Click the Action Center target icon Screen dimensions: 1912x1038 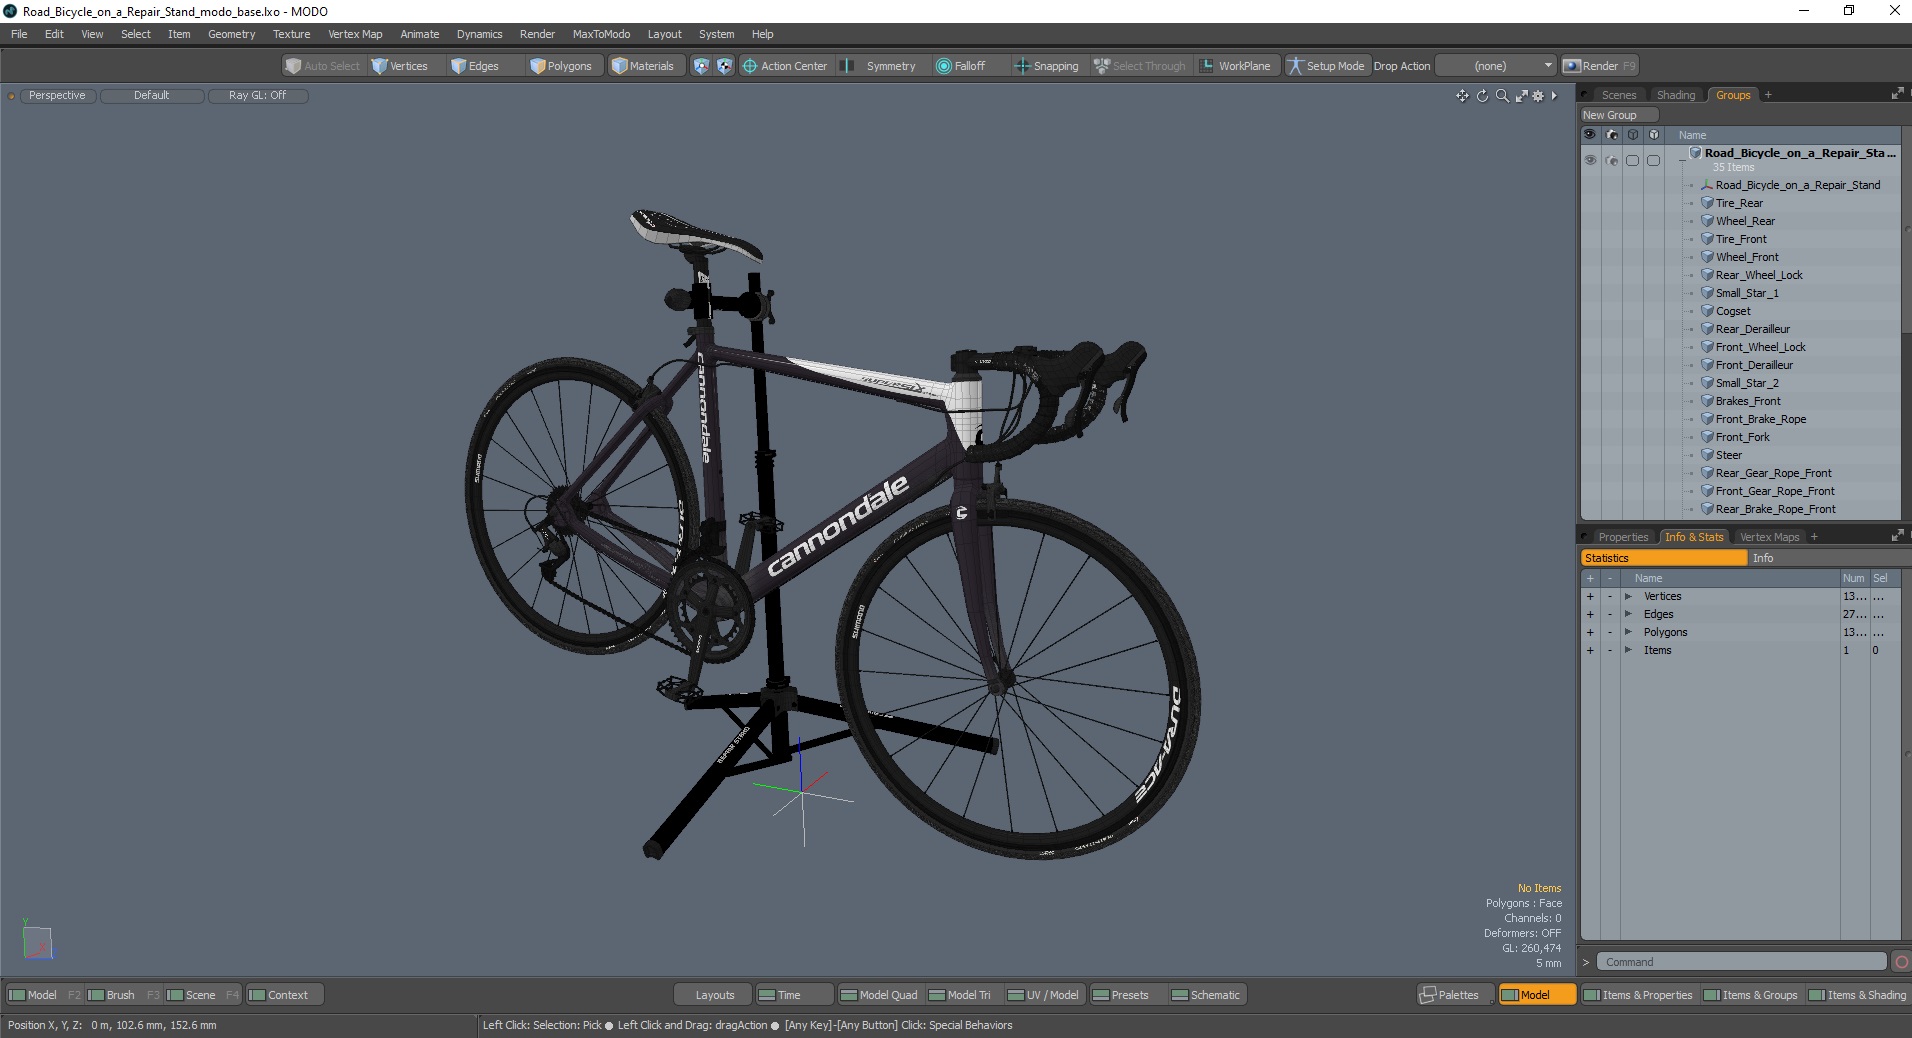(749, 66)
